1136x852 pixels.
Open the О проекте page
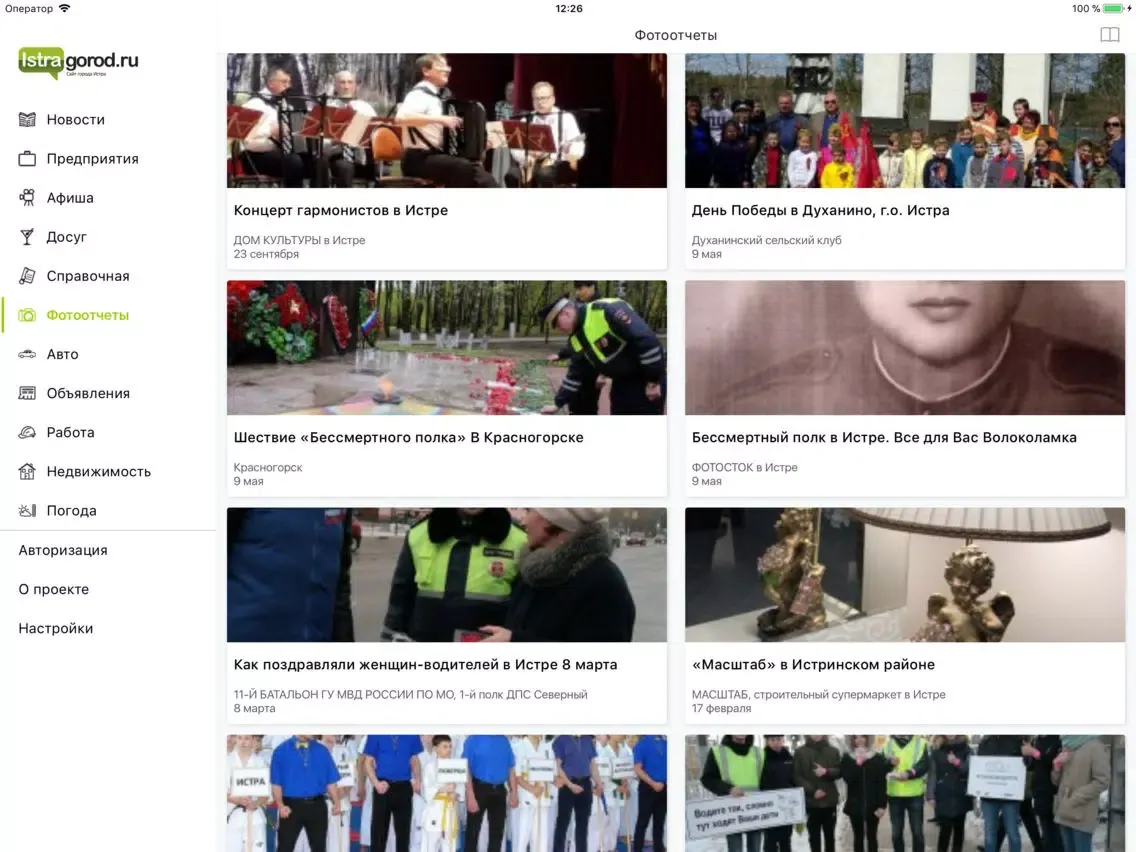[54, 590]
